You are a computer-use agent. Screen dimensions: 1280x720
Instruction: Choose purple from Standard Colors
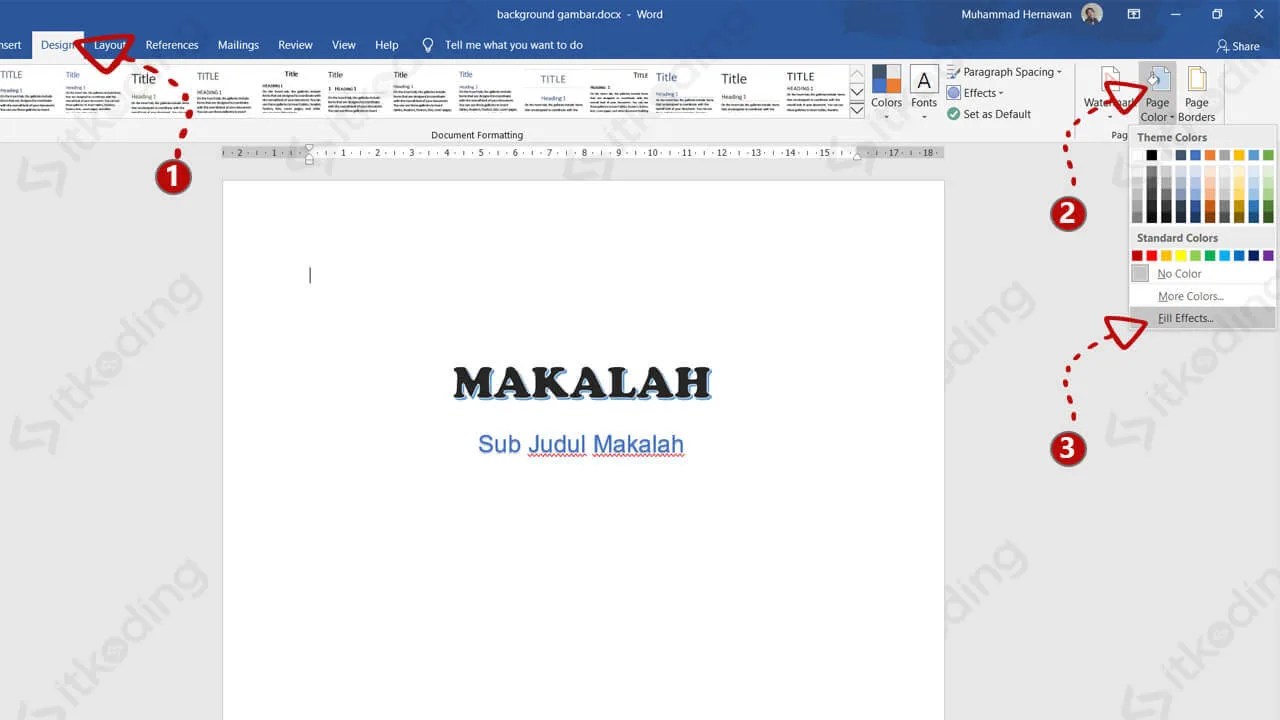pyautogui.click(x=1268, y=256)
